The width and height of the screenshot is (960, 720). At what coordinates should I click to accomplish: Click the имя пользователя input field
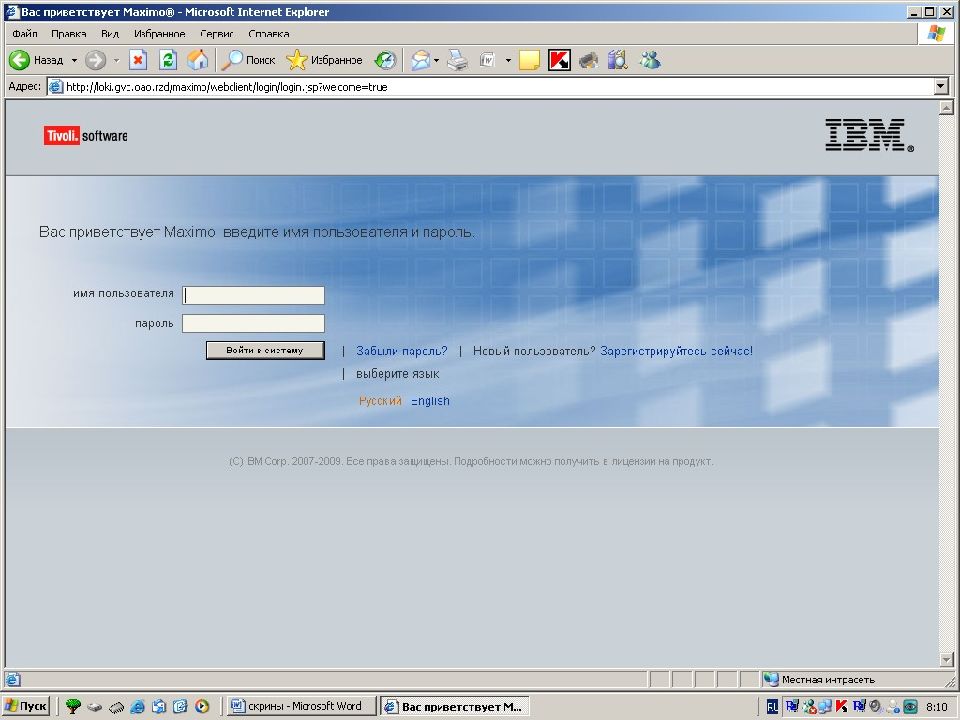(x=253, y=295)
